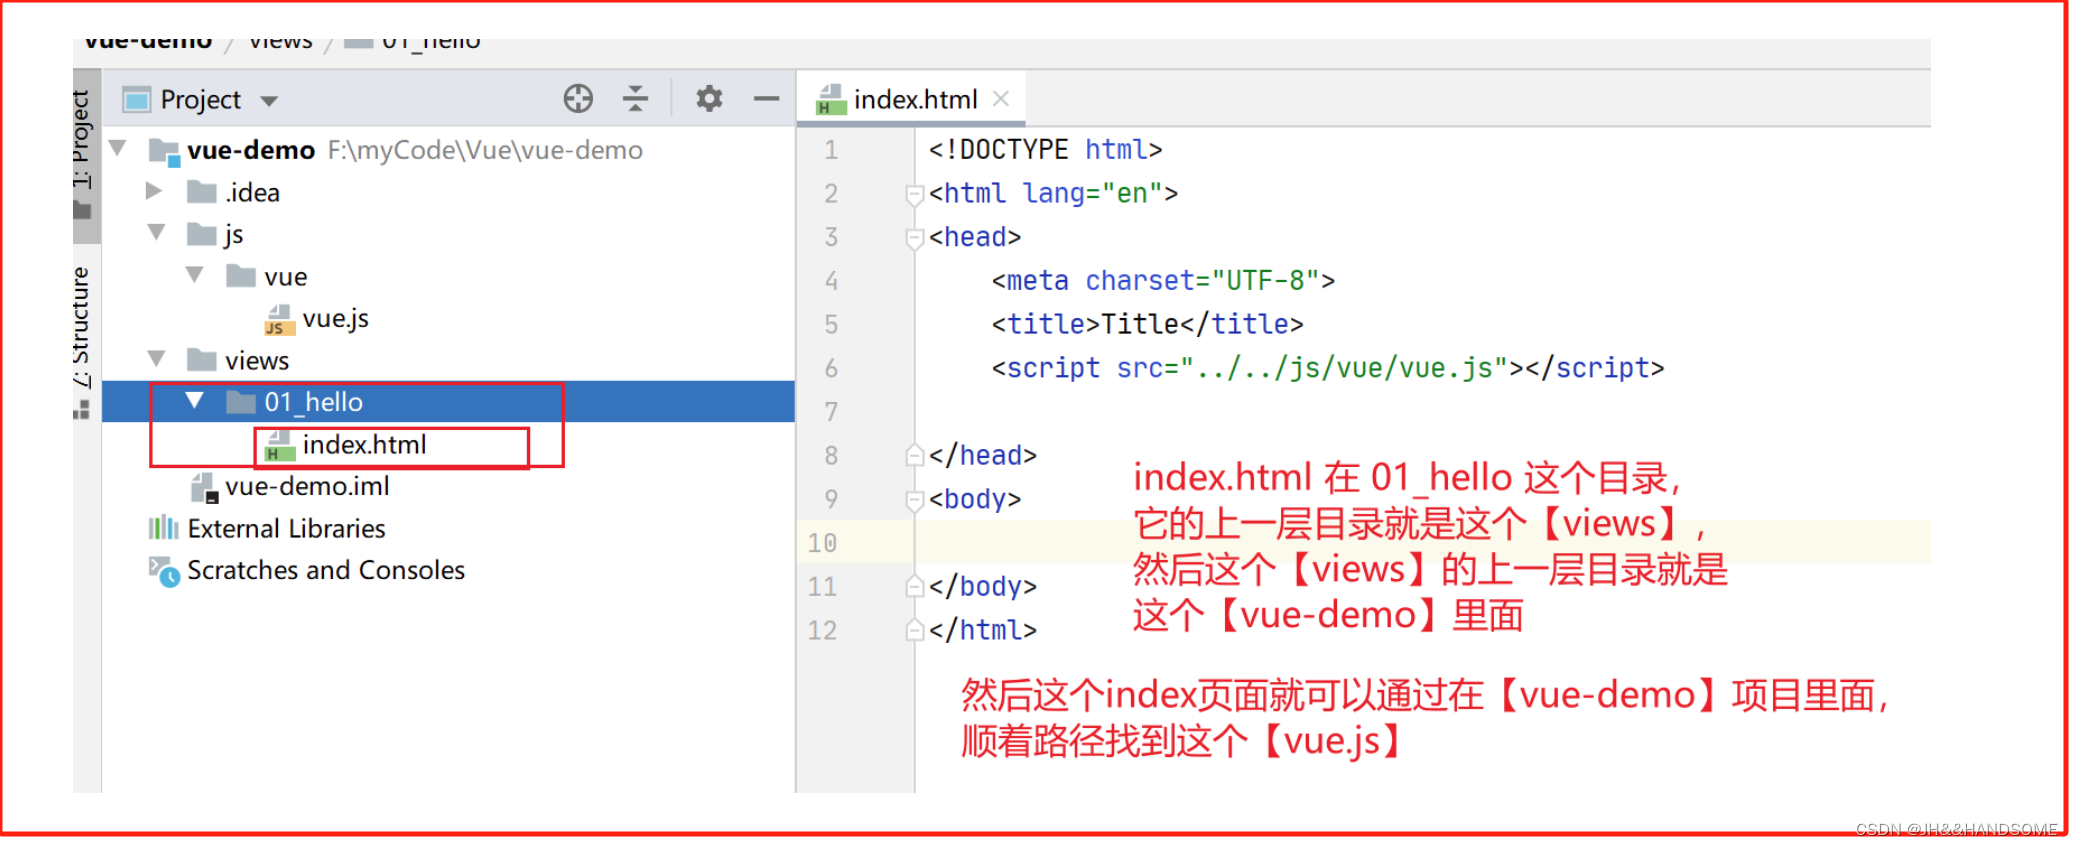The height and width of the screenshot is (846, 2073).
Task: Click the HTML file icon on index.html tab
Action: click(830, 100)
